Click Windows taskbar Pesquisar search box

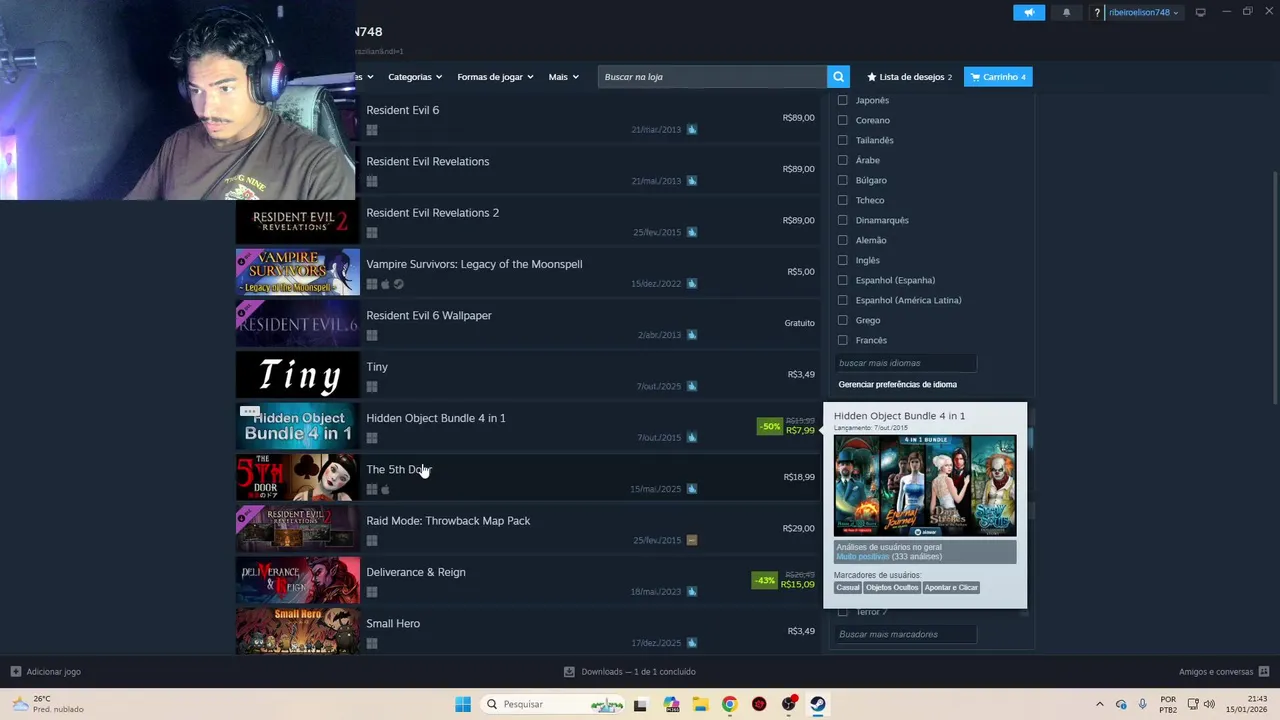(x=551, y=704)
